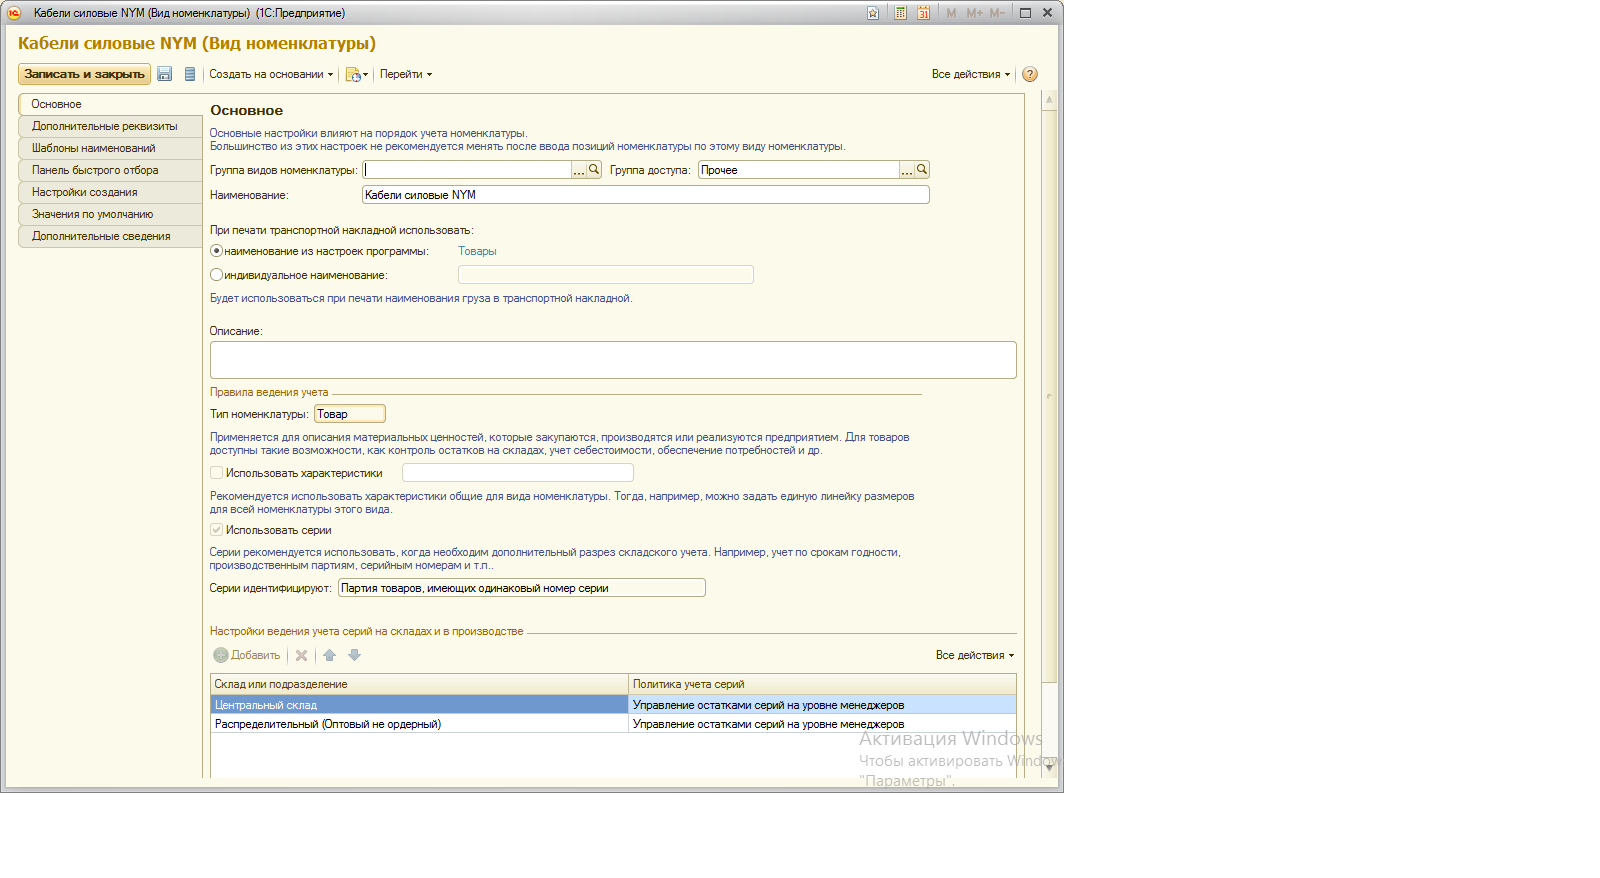Image resolution: width=1600 pixels, height=878 pixels.
Task: Click policy cell in Центральный склад row
Action: point(822,705)
